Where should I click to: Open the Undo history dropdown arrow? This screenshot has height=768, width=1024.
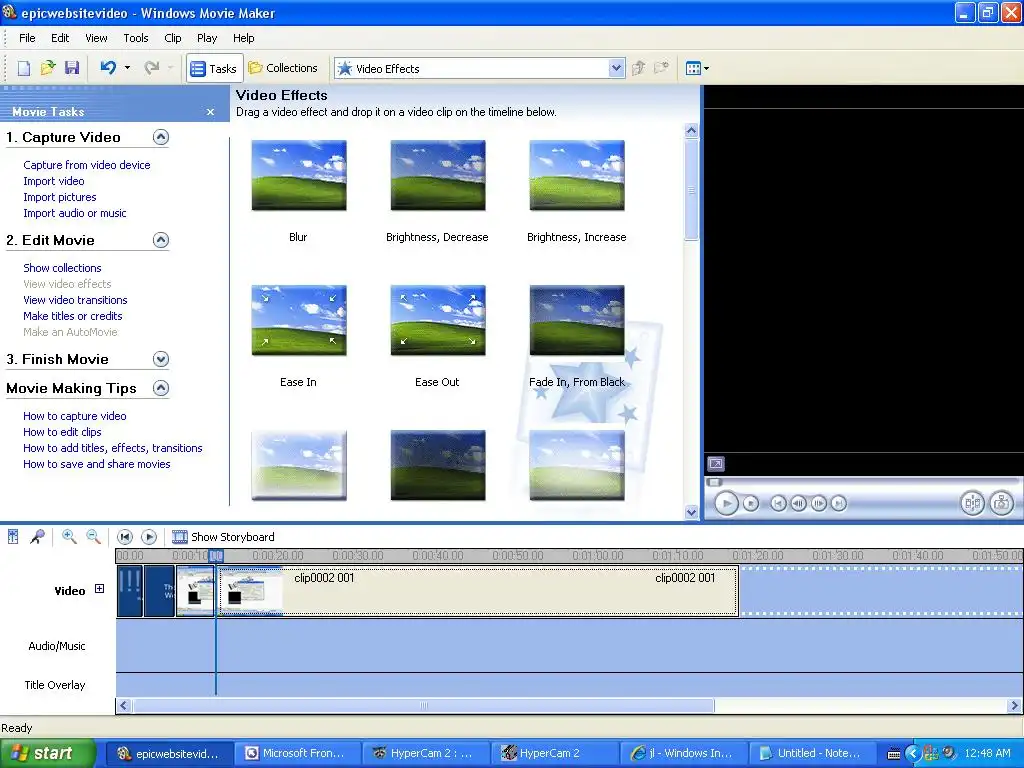tap(127, 67)
